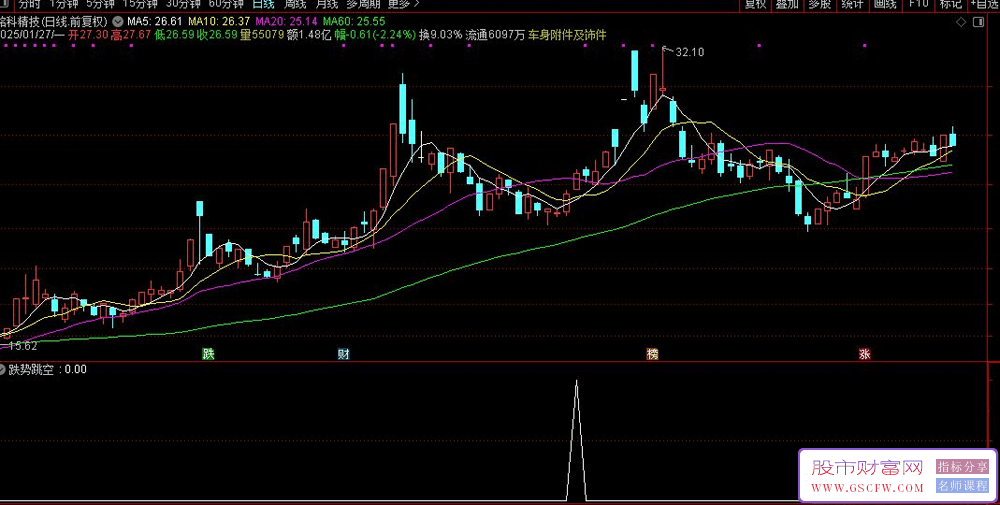Image resolution: width=1000 pixels, height=505 pixels.
Task: Select the 30分钟 period tab
Action: 182,4
